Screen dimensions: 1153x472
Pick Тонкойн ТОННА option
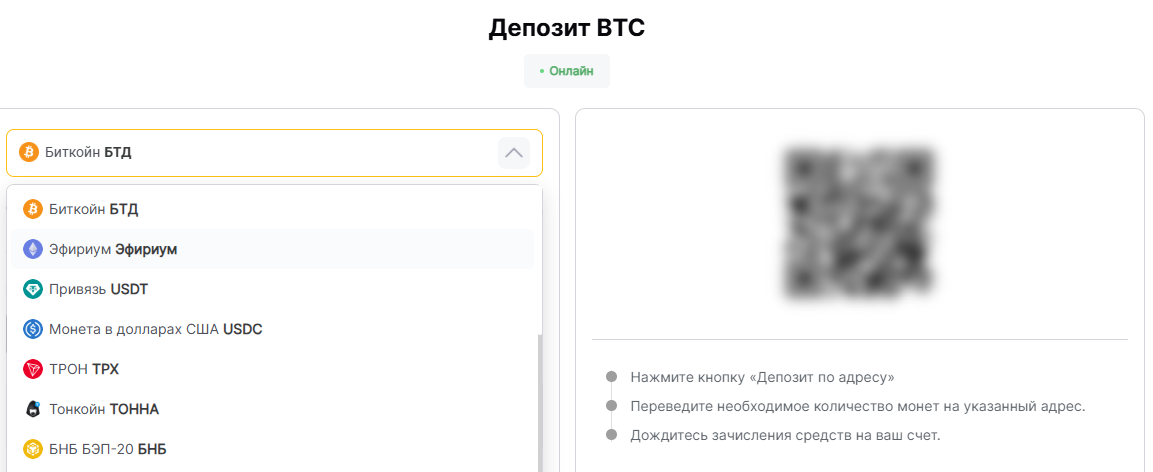[273, 409]
